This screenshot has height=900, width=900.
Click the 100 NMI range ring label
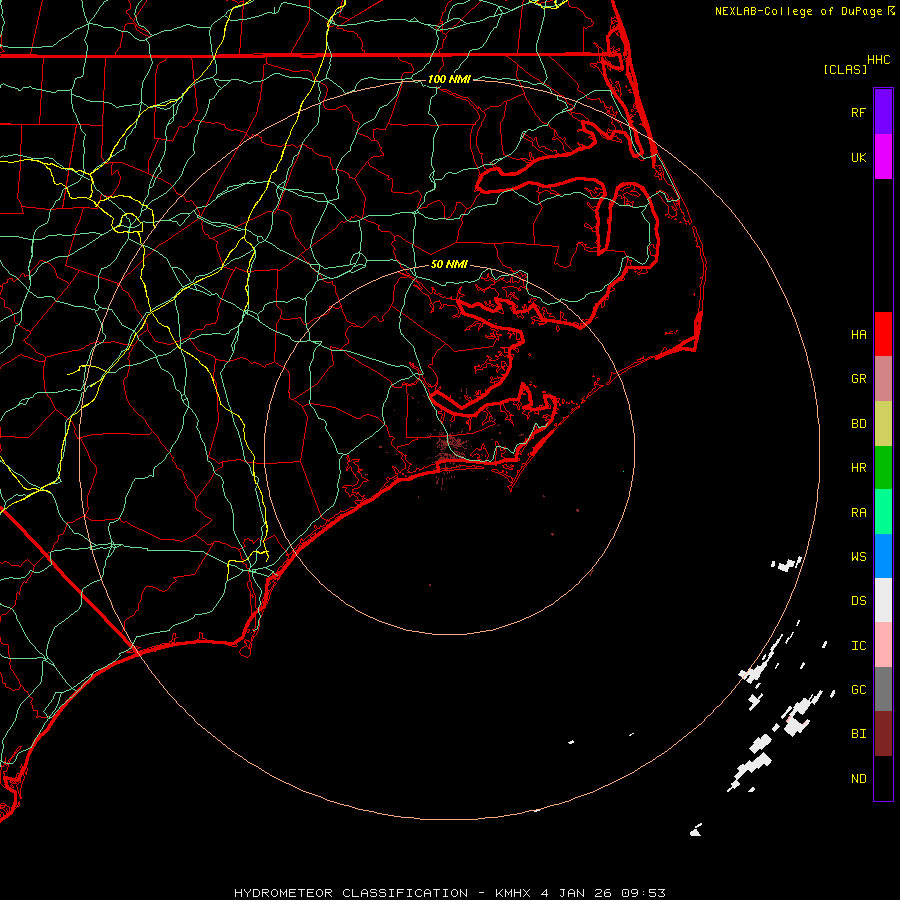pos(449,79)
